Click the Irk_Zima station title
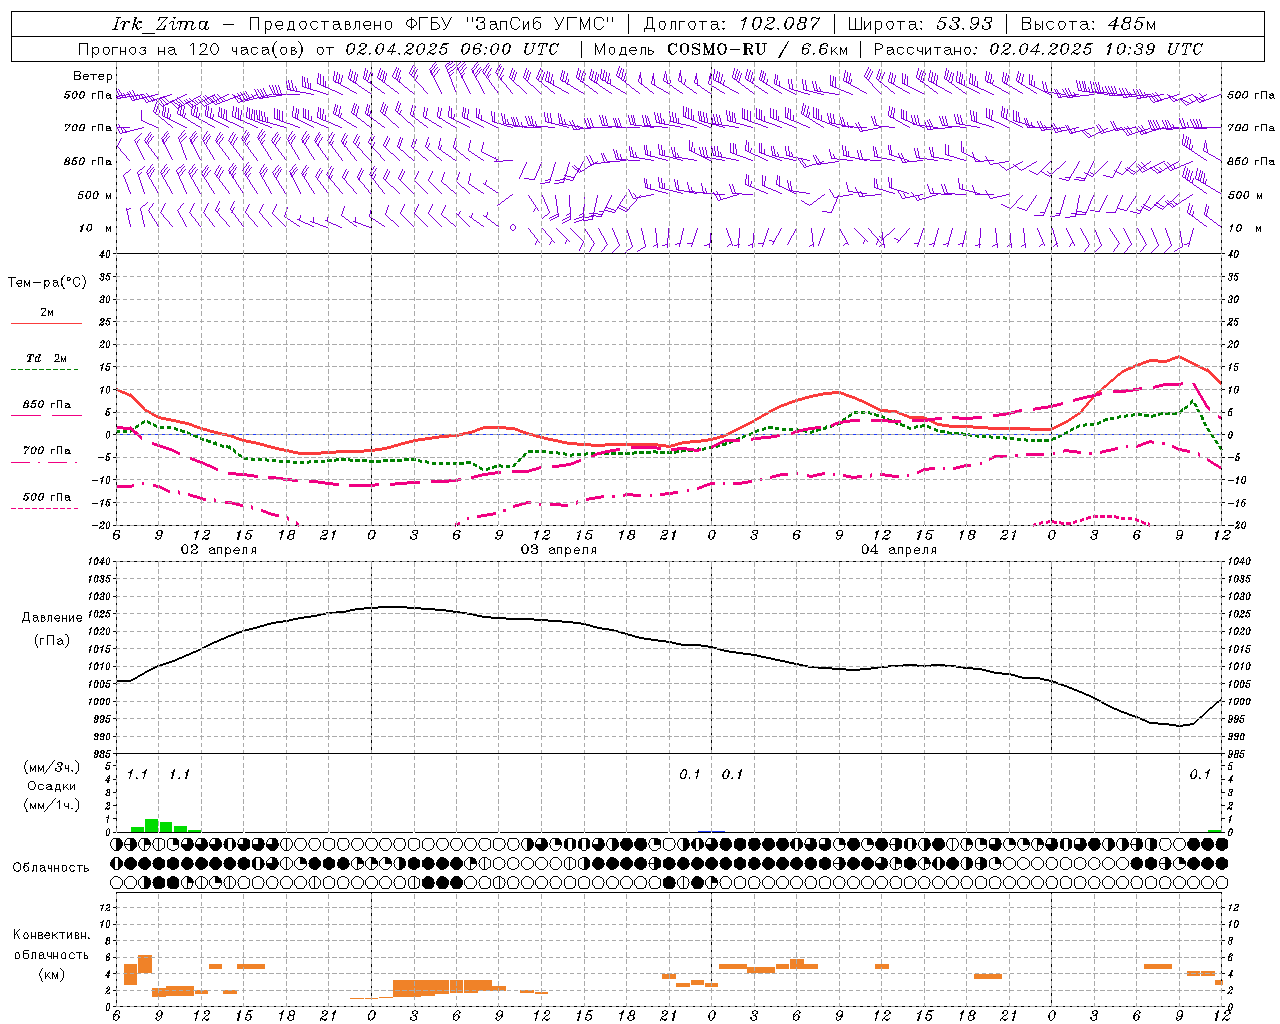 (161, 24)
